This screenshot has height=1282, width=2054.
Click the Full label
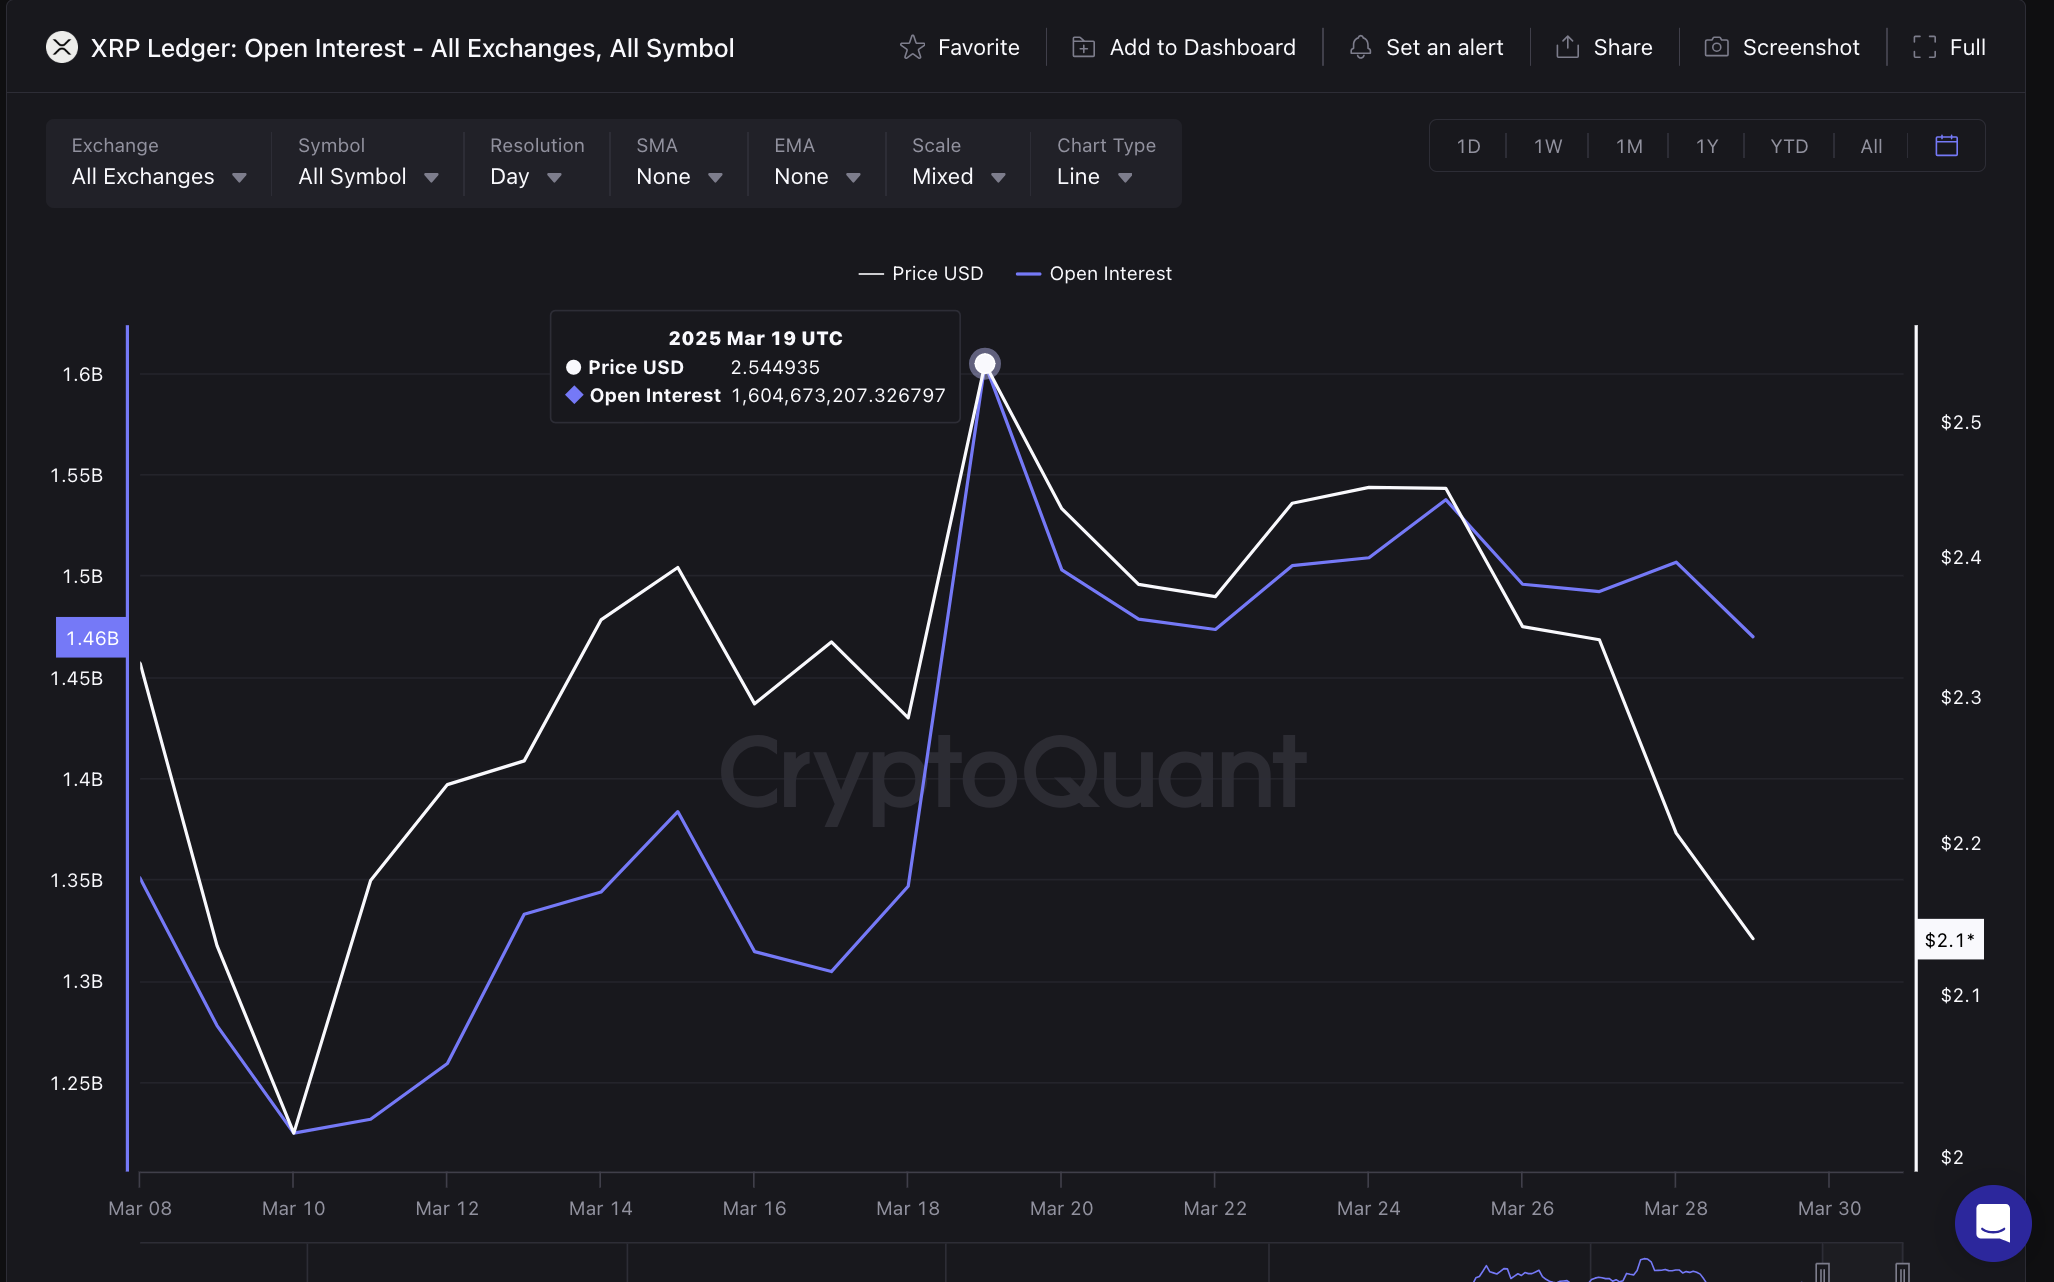(1967, 47)
